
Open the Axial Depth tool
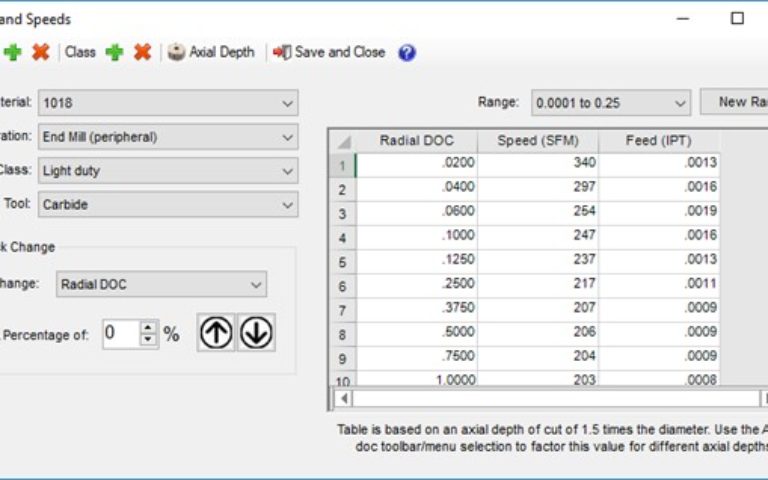click(211, 52)
